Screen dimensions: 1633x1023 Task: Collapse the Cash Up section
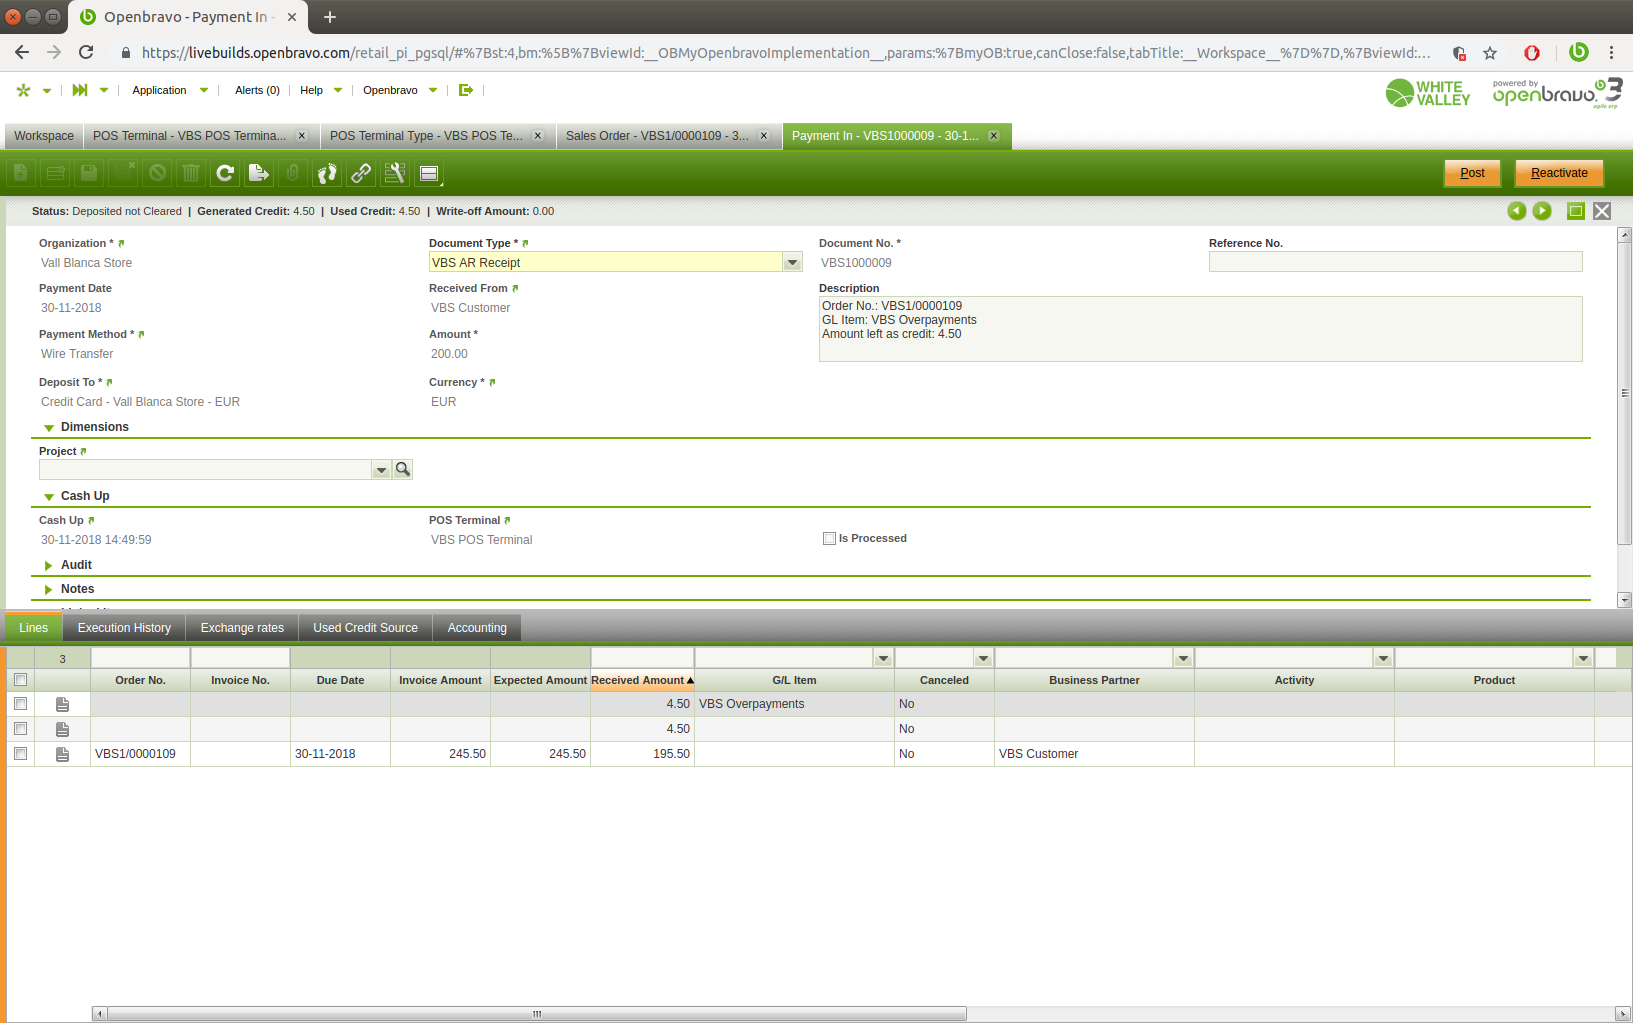(x=49, y=497)
